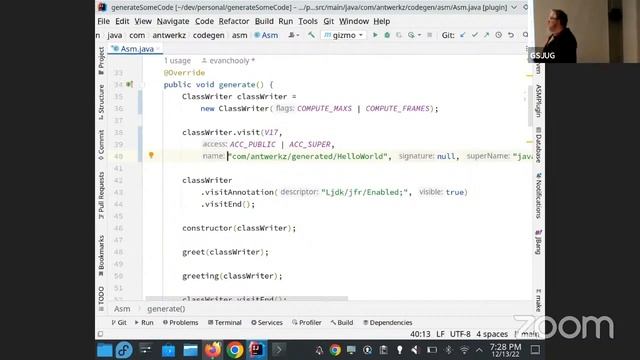Open the View menu
The width and height of the screenshot is (640, 360).
(143, 21)
